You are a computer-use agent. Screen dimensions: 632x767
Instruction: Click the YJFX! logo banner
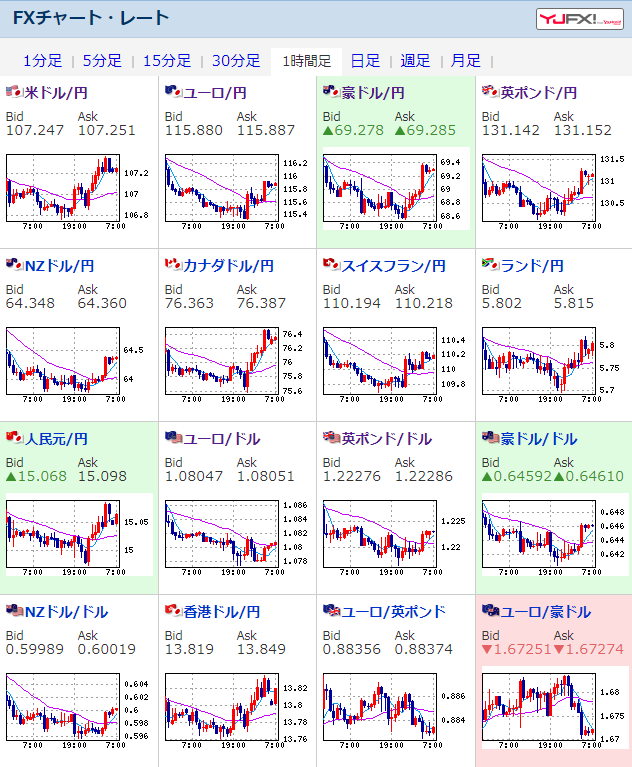(580, 19)
